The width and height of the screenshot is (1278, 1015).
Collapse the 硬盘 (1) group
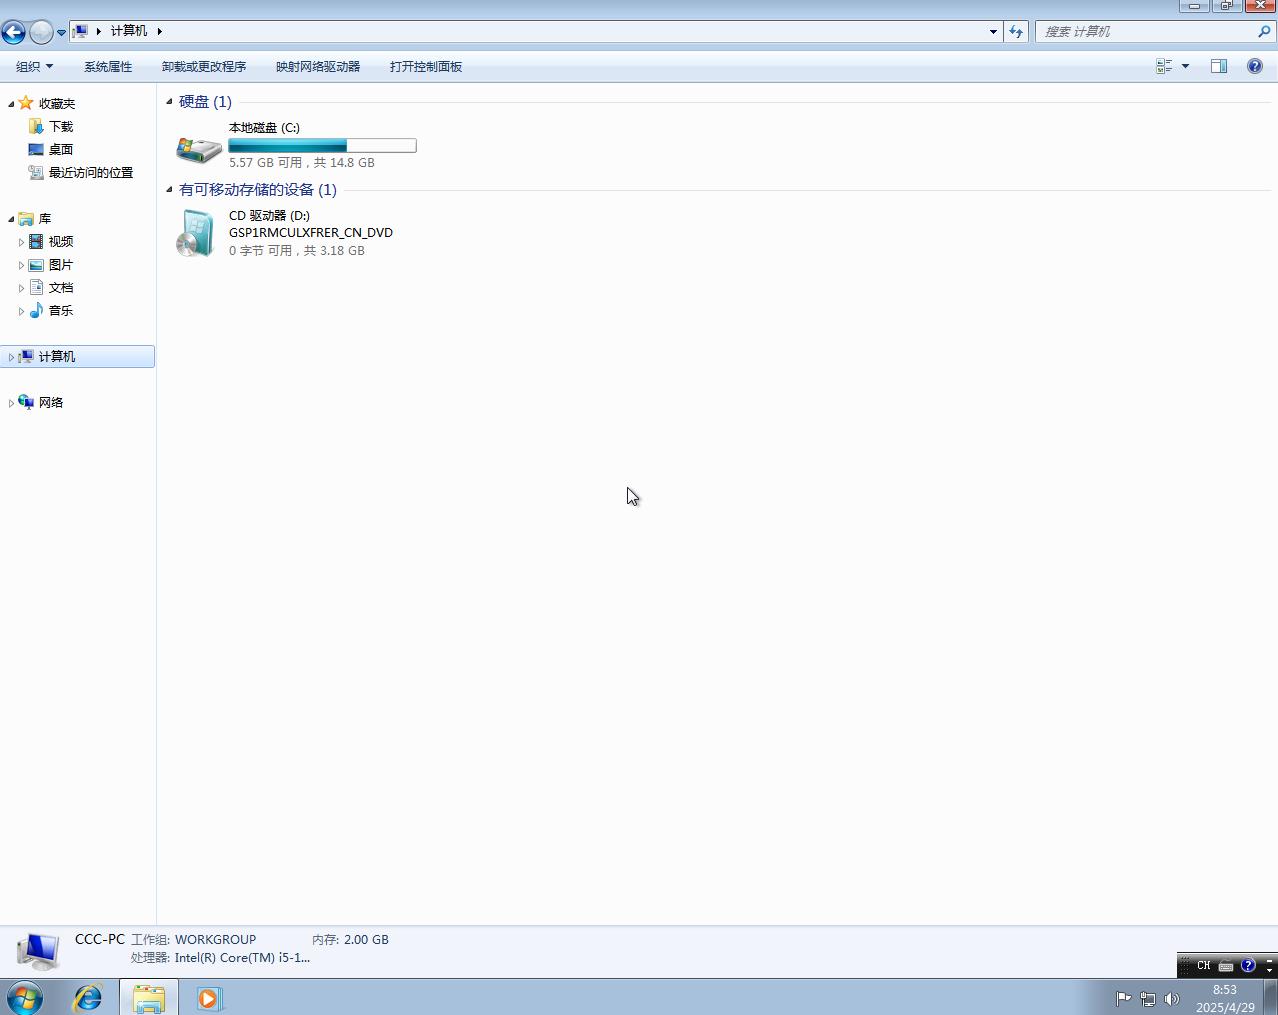(x=169, y=102)
